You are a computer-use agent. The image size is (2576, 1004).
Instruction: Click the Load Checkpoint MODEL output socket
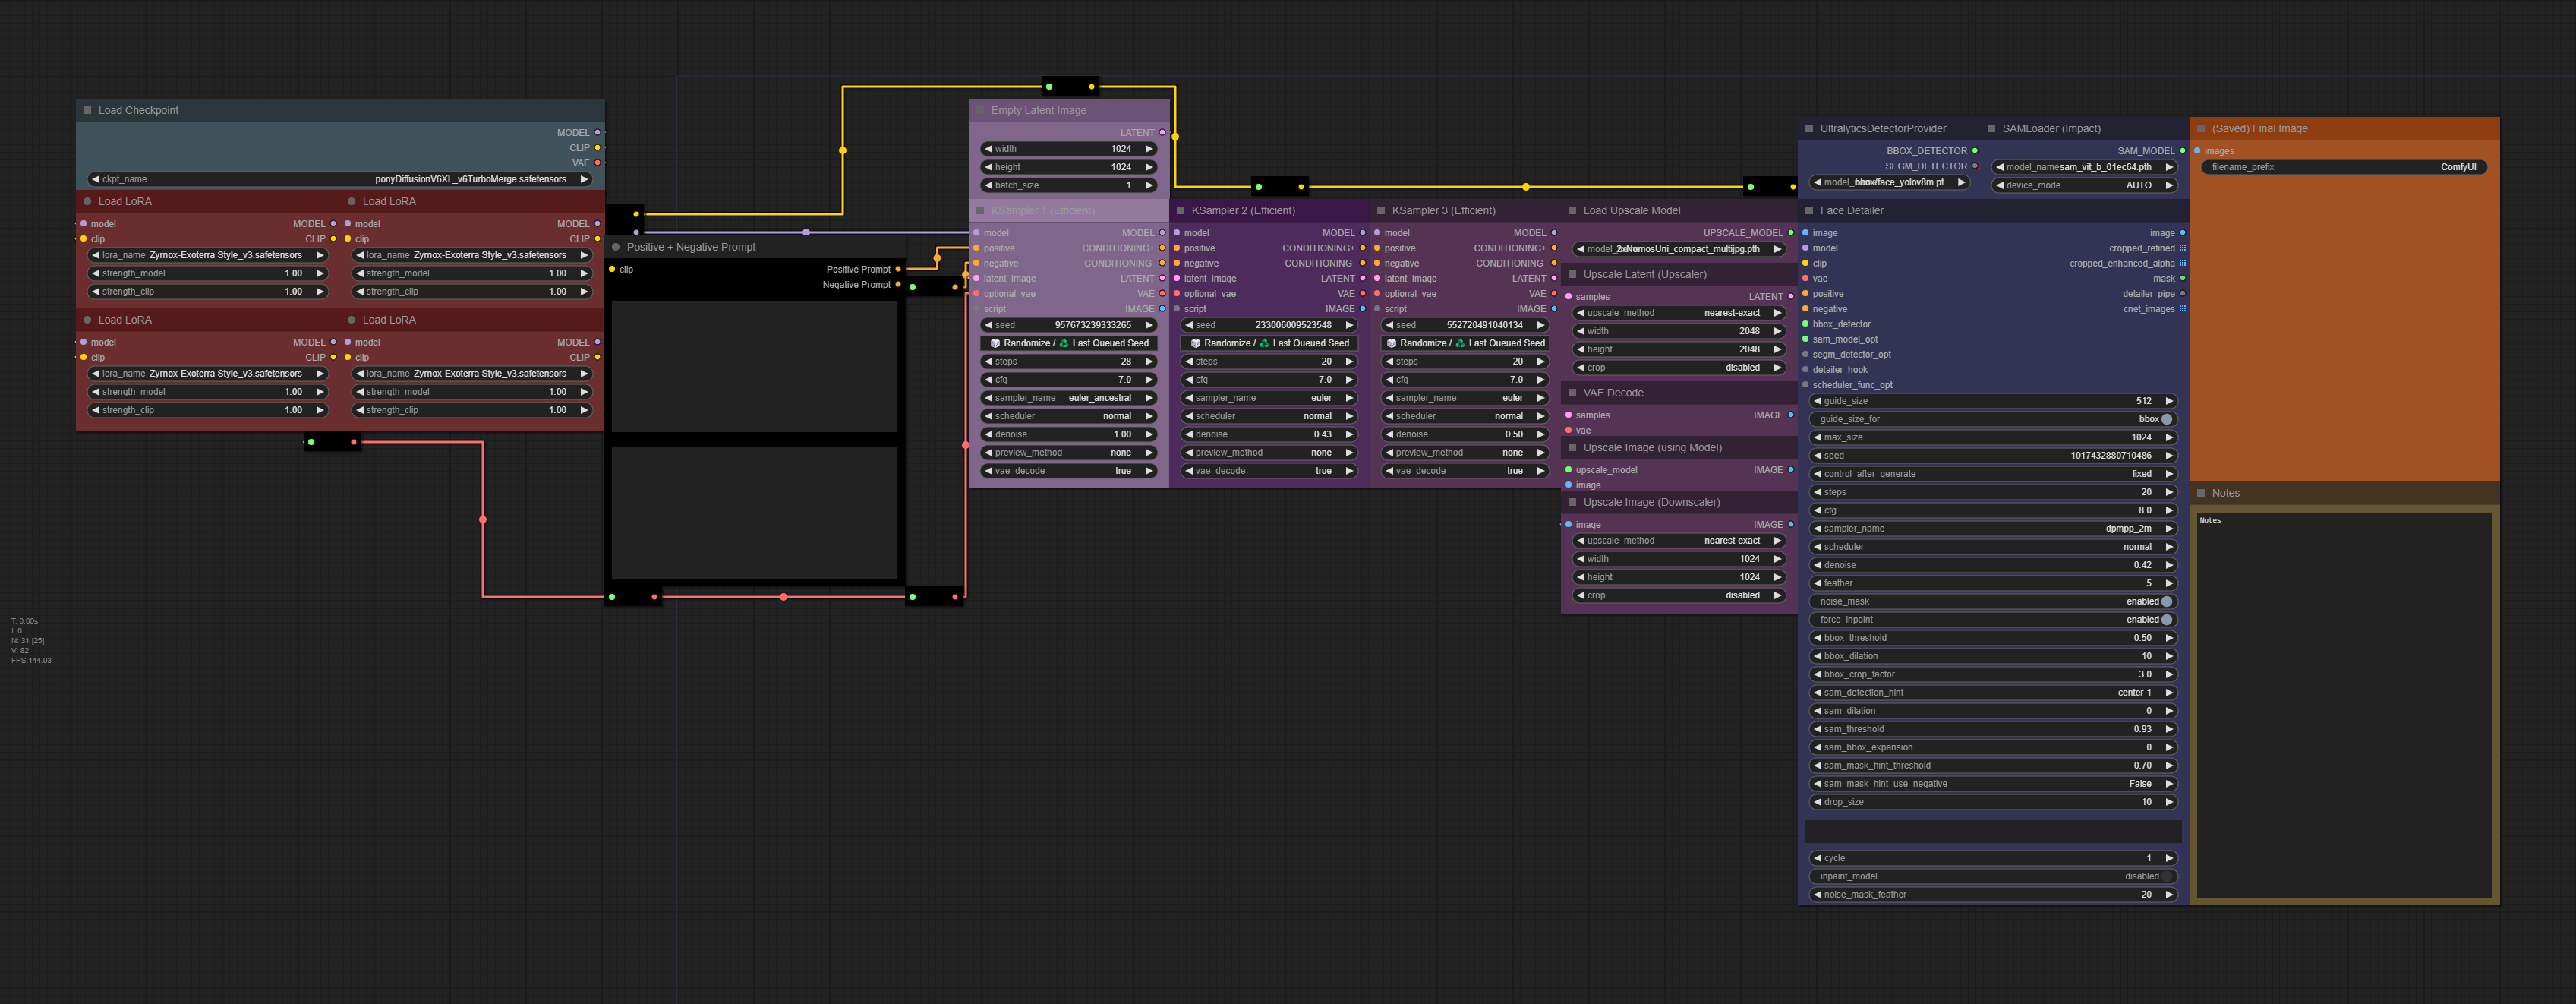point(598,132)
